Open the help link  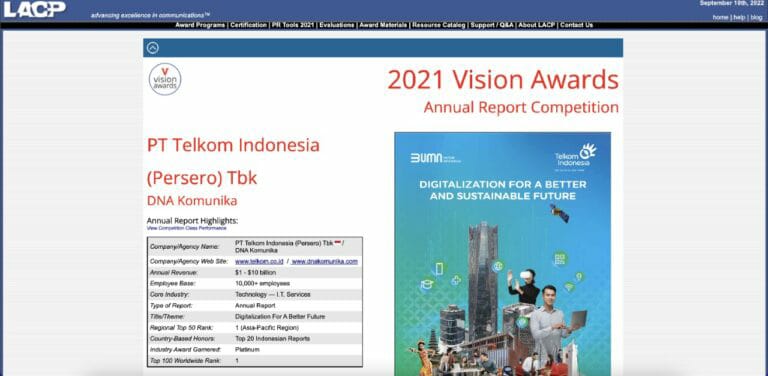pyautogui.click(x=739, y=18)
